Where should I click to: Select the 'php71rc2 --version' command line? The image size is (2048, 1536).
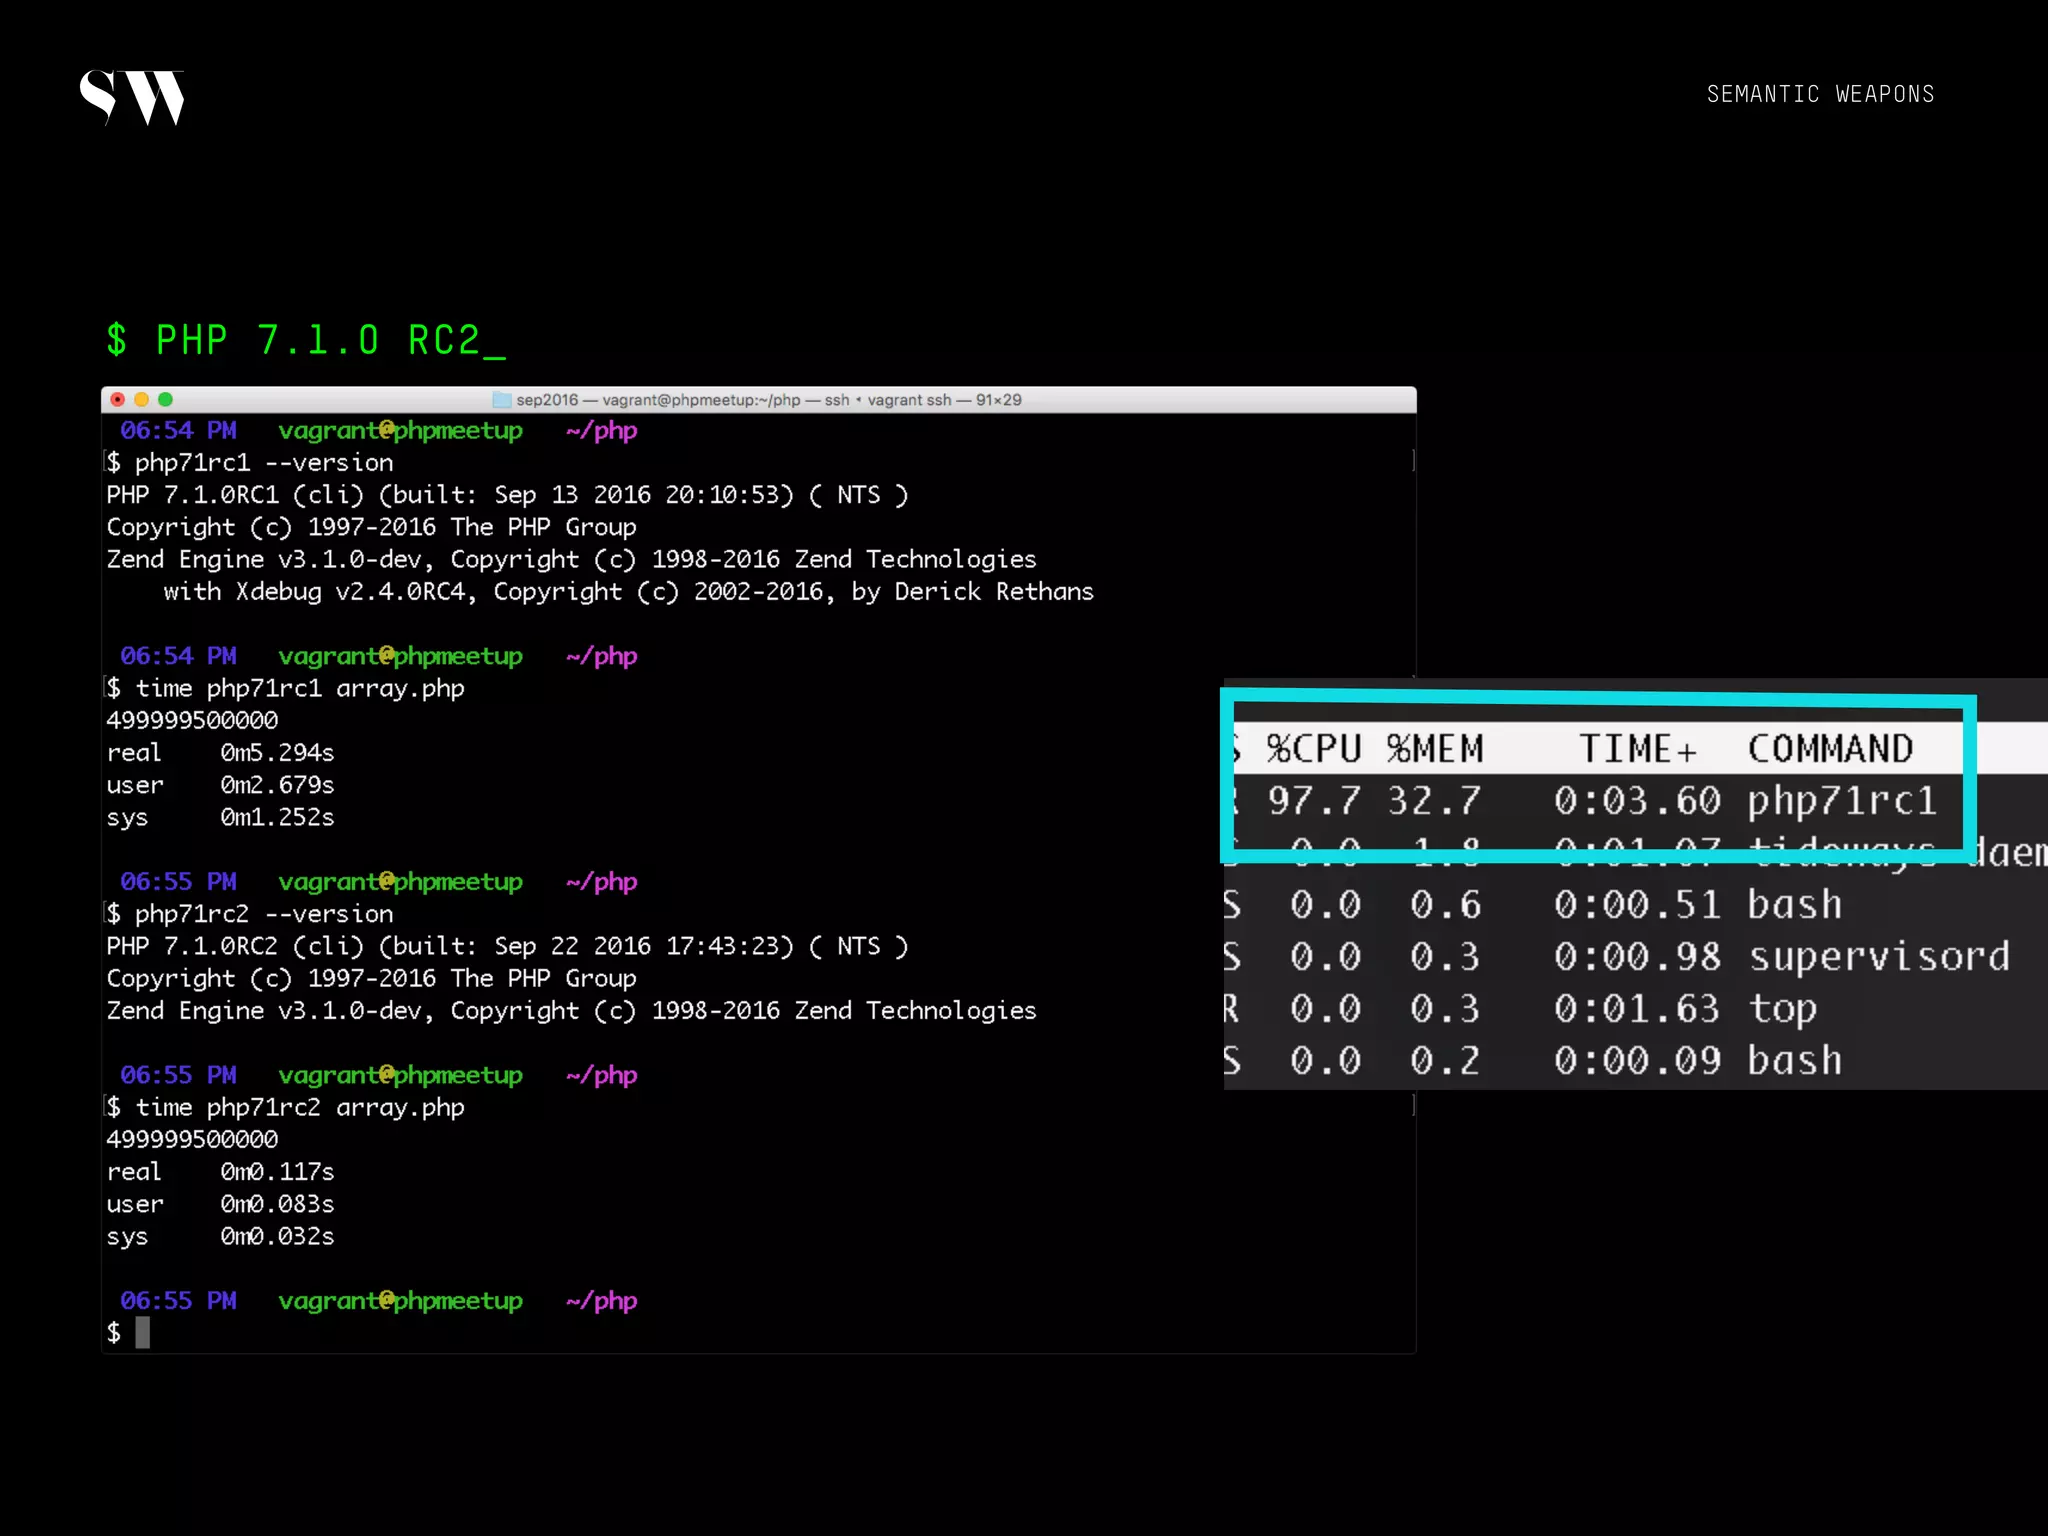pos(251,914)
